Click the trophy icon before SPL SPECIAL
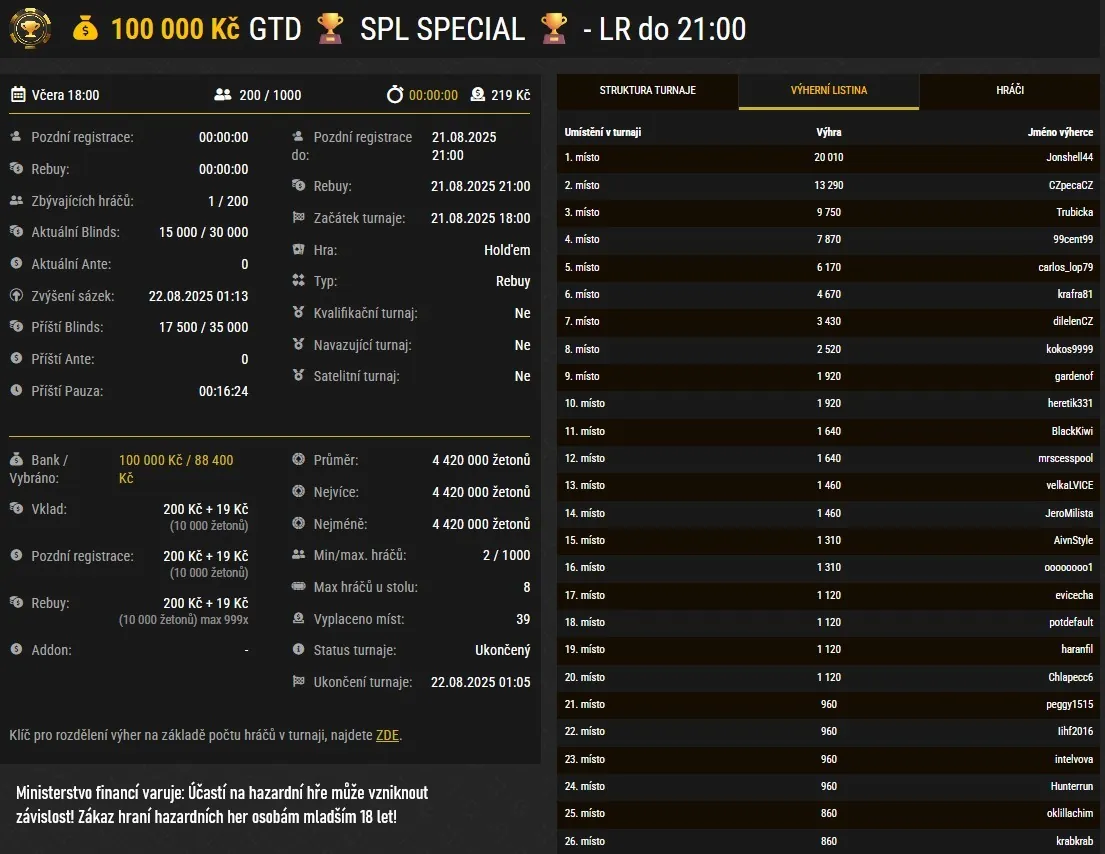 [x=330, y=29]
